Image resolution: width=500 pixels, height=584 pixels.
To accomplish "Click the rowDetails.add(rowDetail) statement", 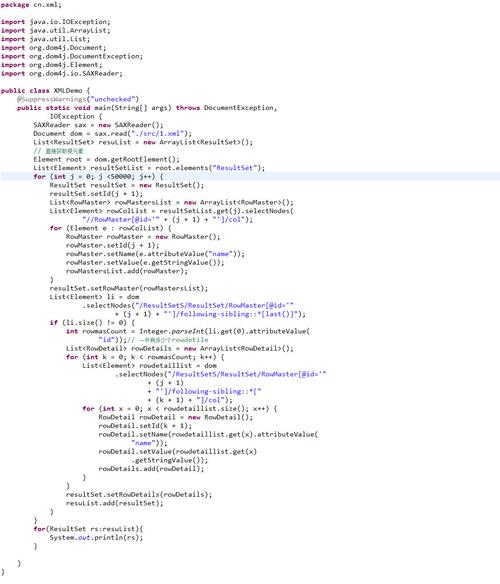I will coord(151,469).
